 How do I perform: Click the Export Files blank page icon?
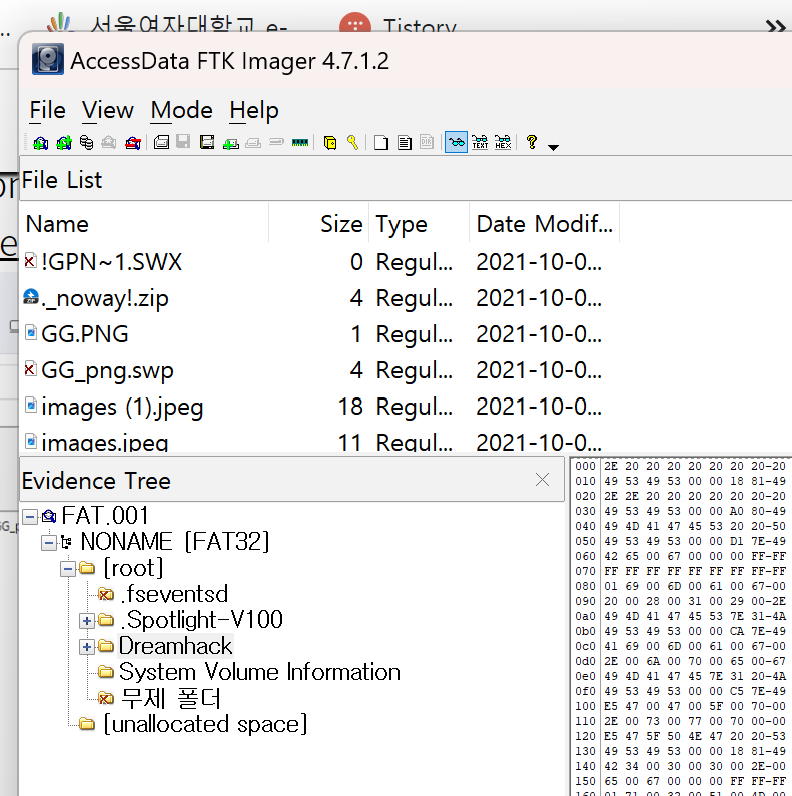tap(381, 143)
